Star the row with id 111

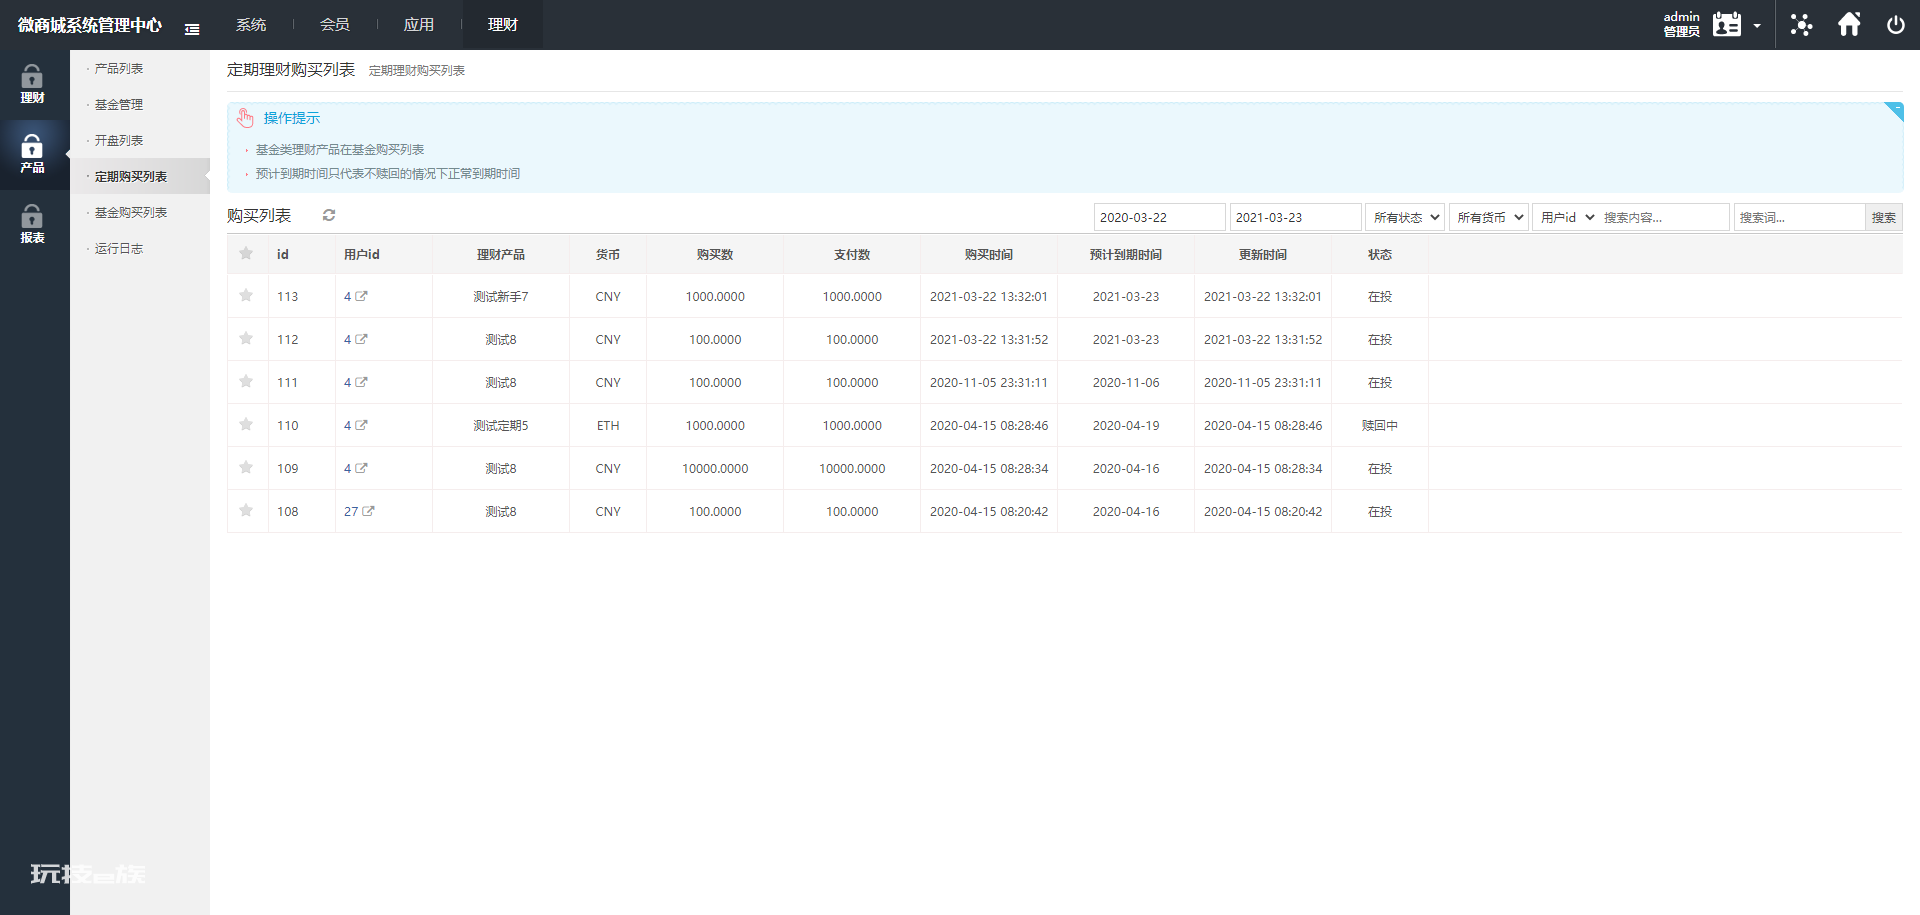click(x=246, y=381)
